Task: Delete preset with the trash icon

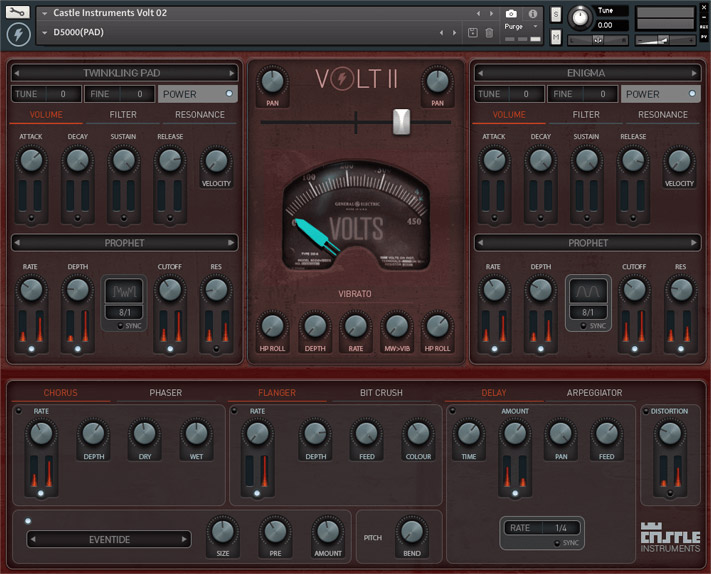Action: tap(489, 33)
